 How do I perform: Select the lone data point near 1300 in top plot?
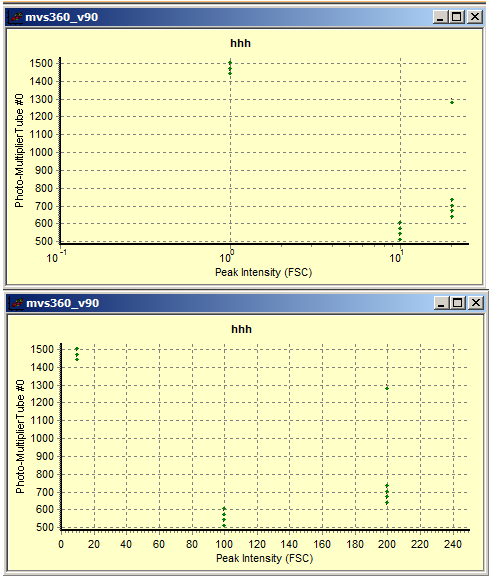452,102
